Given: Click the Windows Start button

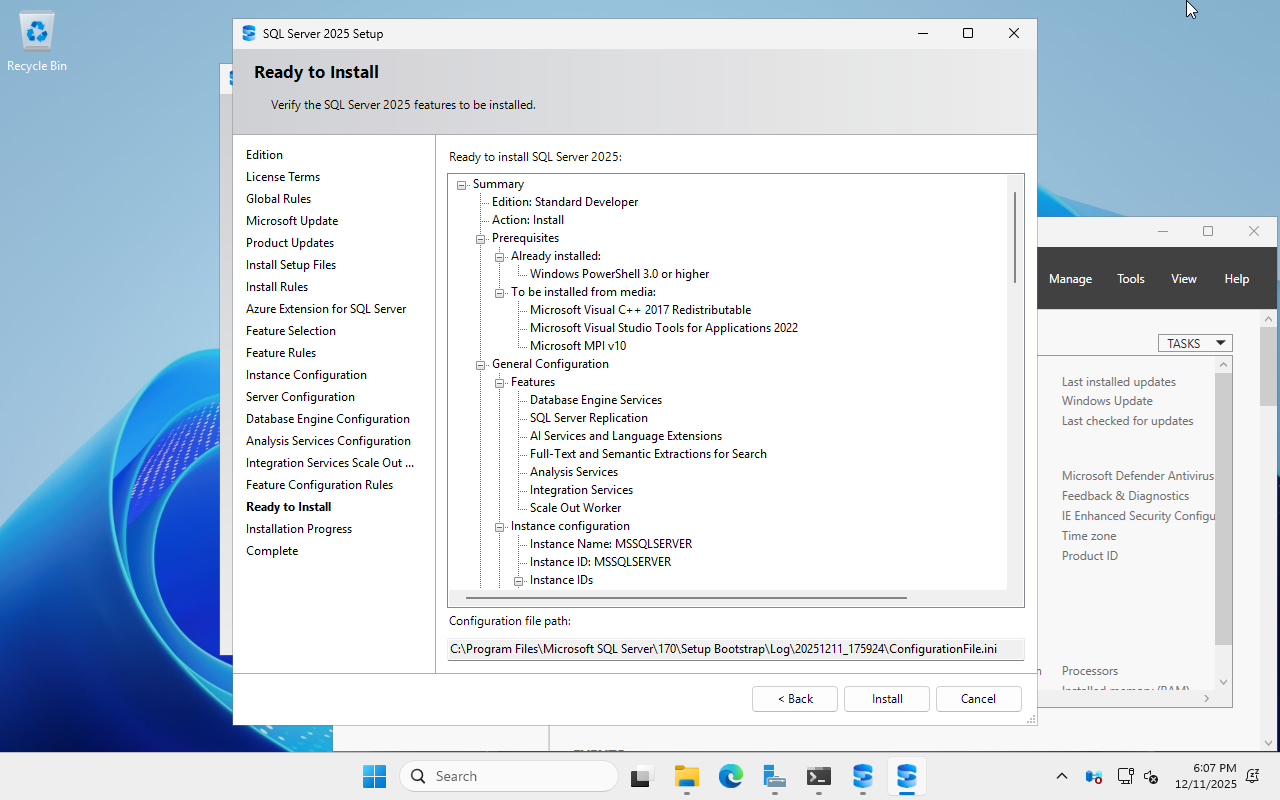Looking at the screenshot, I should 374,776.
